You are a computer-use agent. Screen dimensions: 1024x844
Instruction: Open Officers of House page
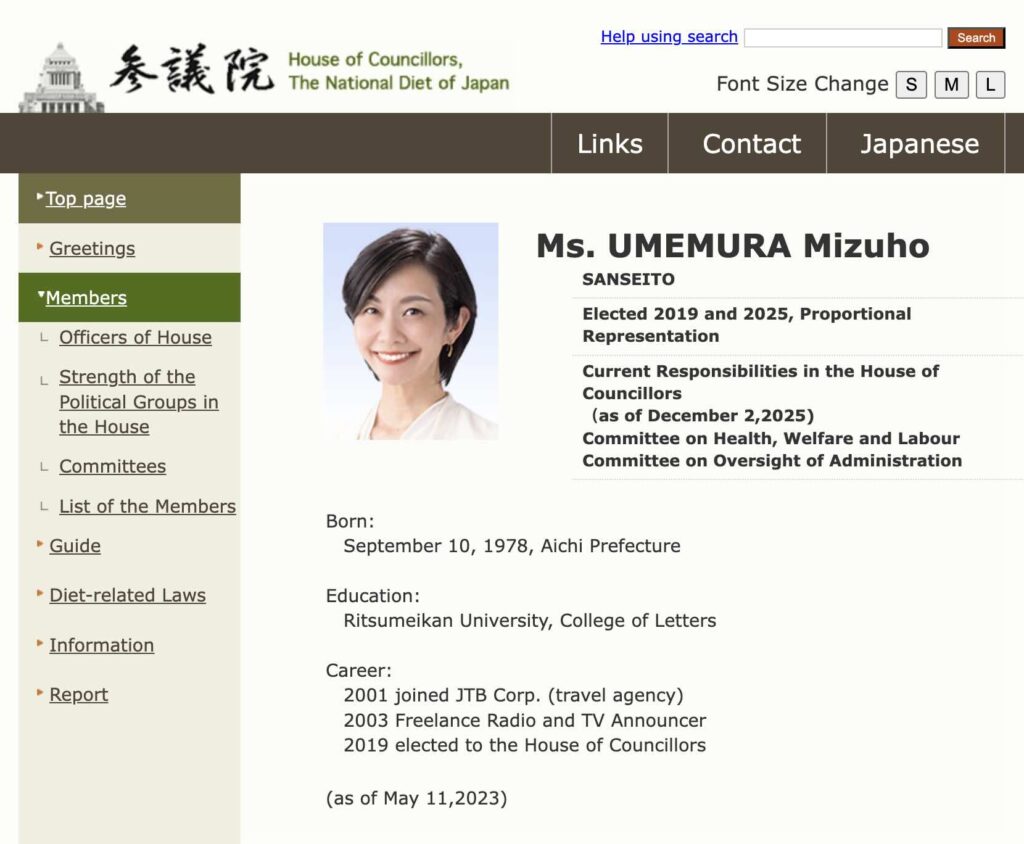[135, 338]
